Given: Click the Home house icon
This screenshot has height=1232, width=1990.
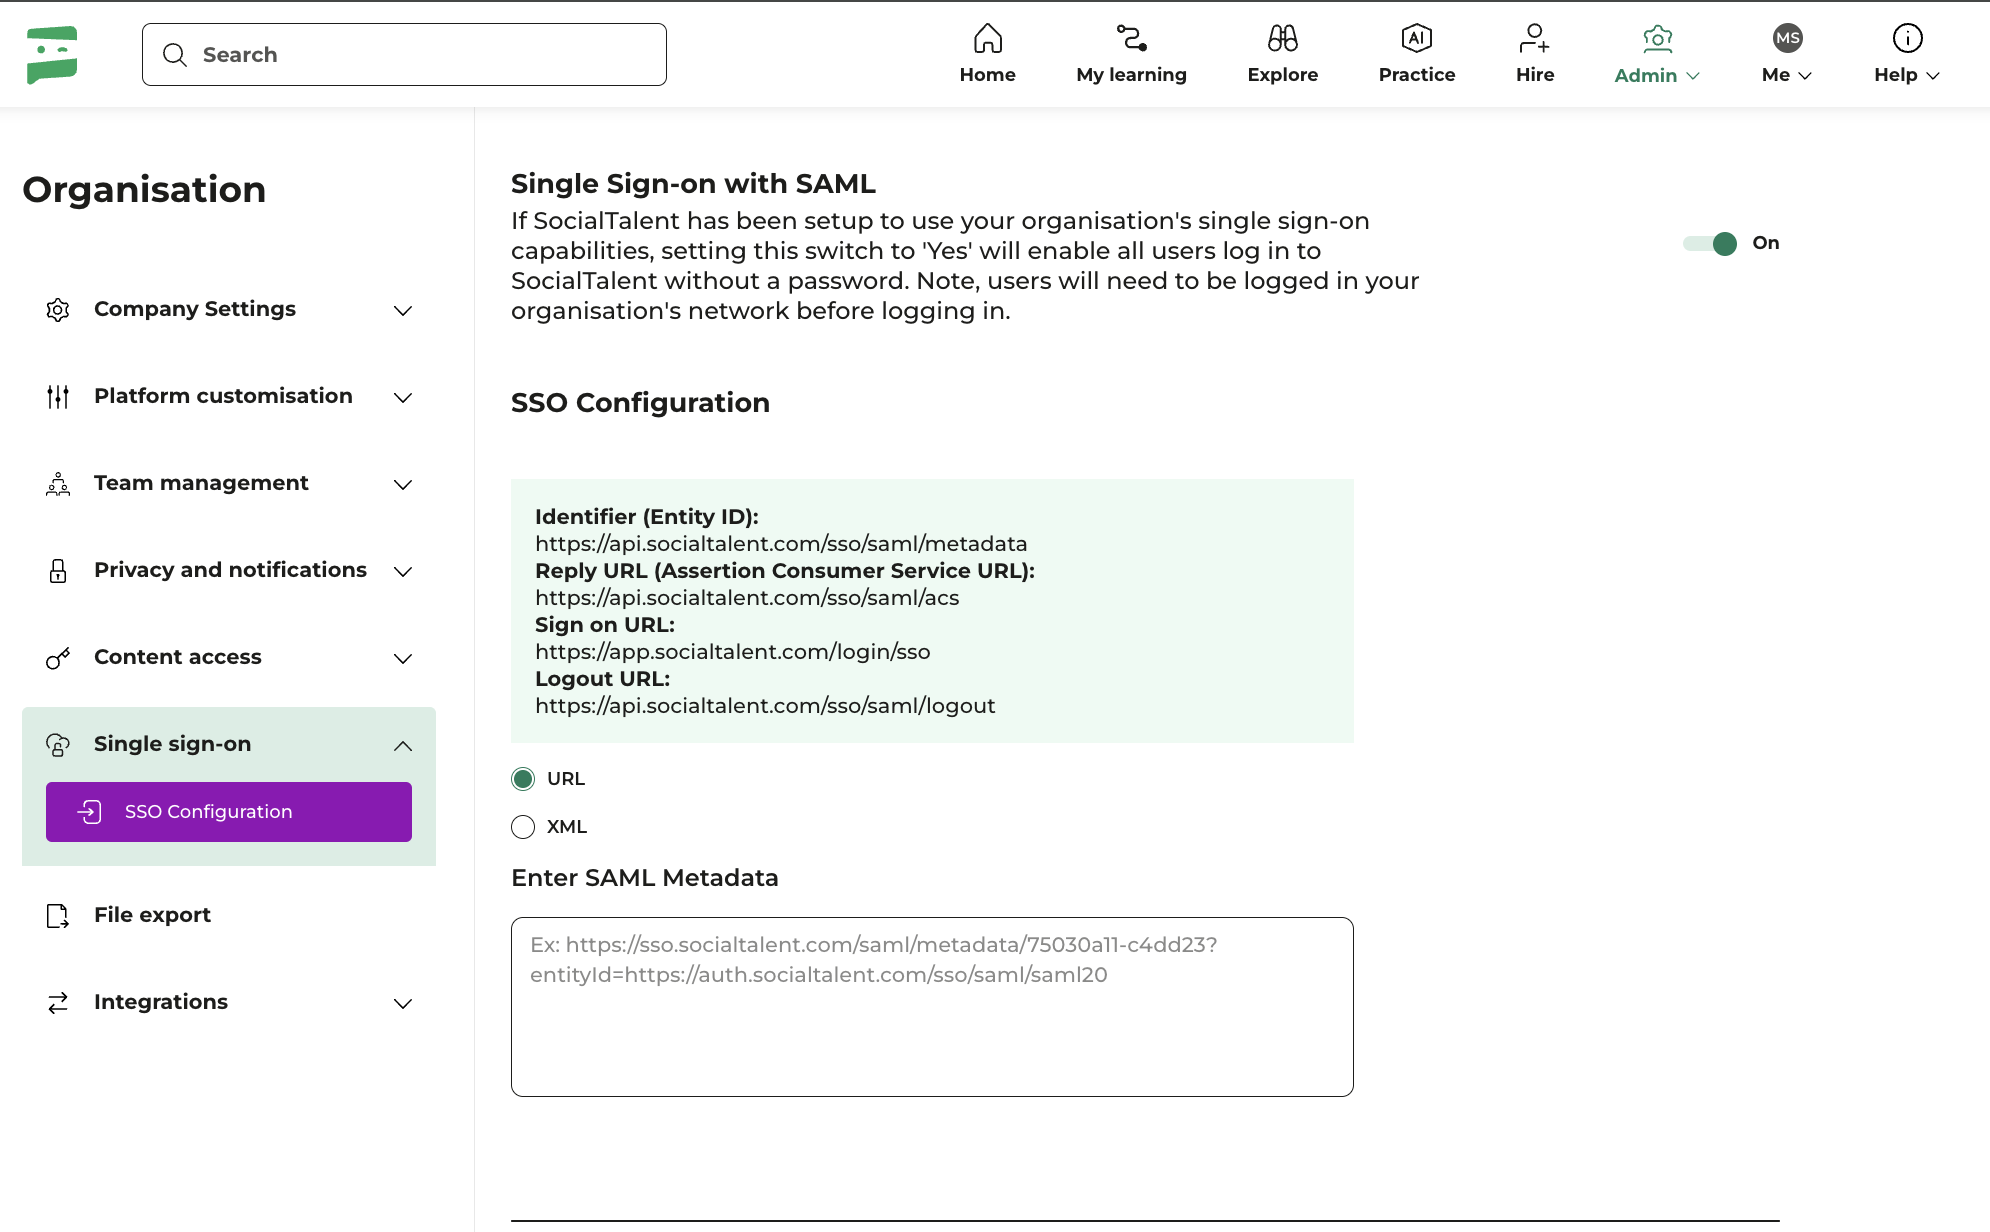Looking at the screenshot, I should tap(987, 38).
